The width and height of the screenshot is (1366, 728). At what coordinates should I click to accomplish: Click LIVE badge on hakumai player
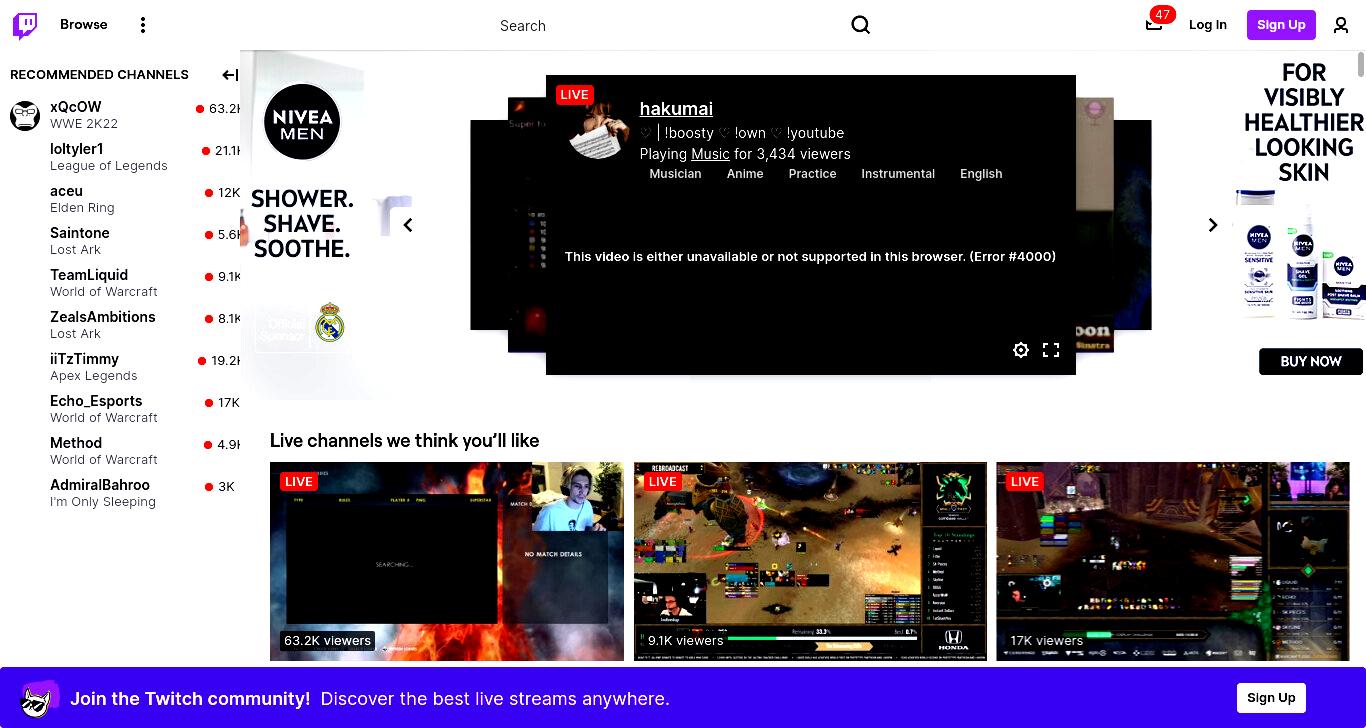575,94
